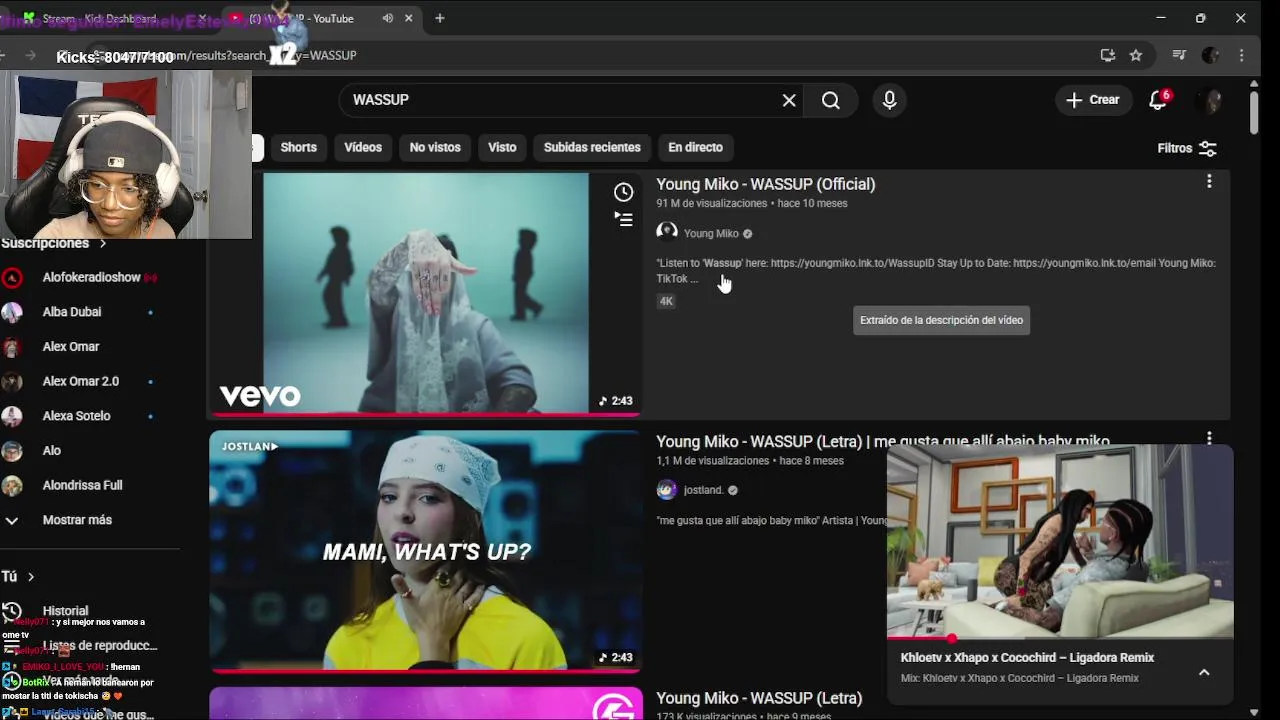Open Young Miko channel link
The width and height of the screenshot is (1280, 720).
711,233
